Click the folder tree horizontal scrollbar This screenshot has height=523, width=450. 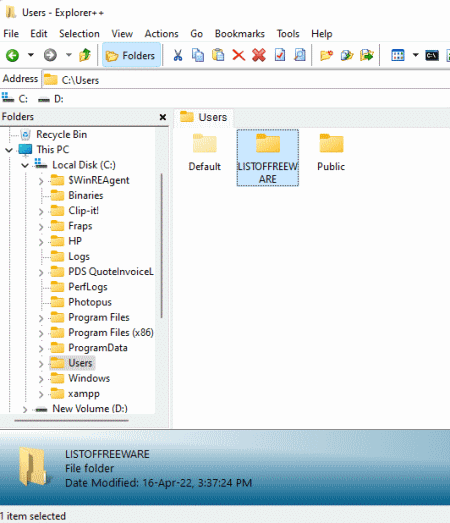pyautogui.click(x=71, y=421)
